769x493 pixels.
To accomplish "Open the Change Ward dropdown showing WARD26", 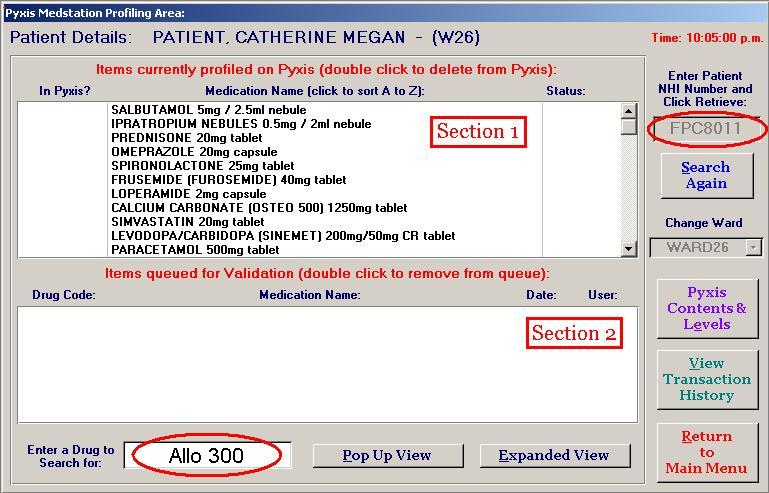I will tap(706, 247).
